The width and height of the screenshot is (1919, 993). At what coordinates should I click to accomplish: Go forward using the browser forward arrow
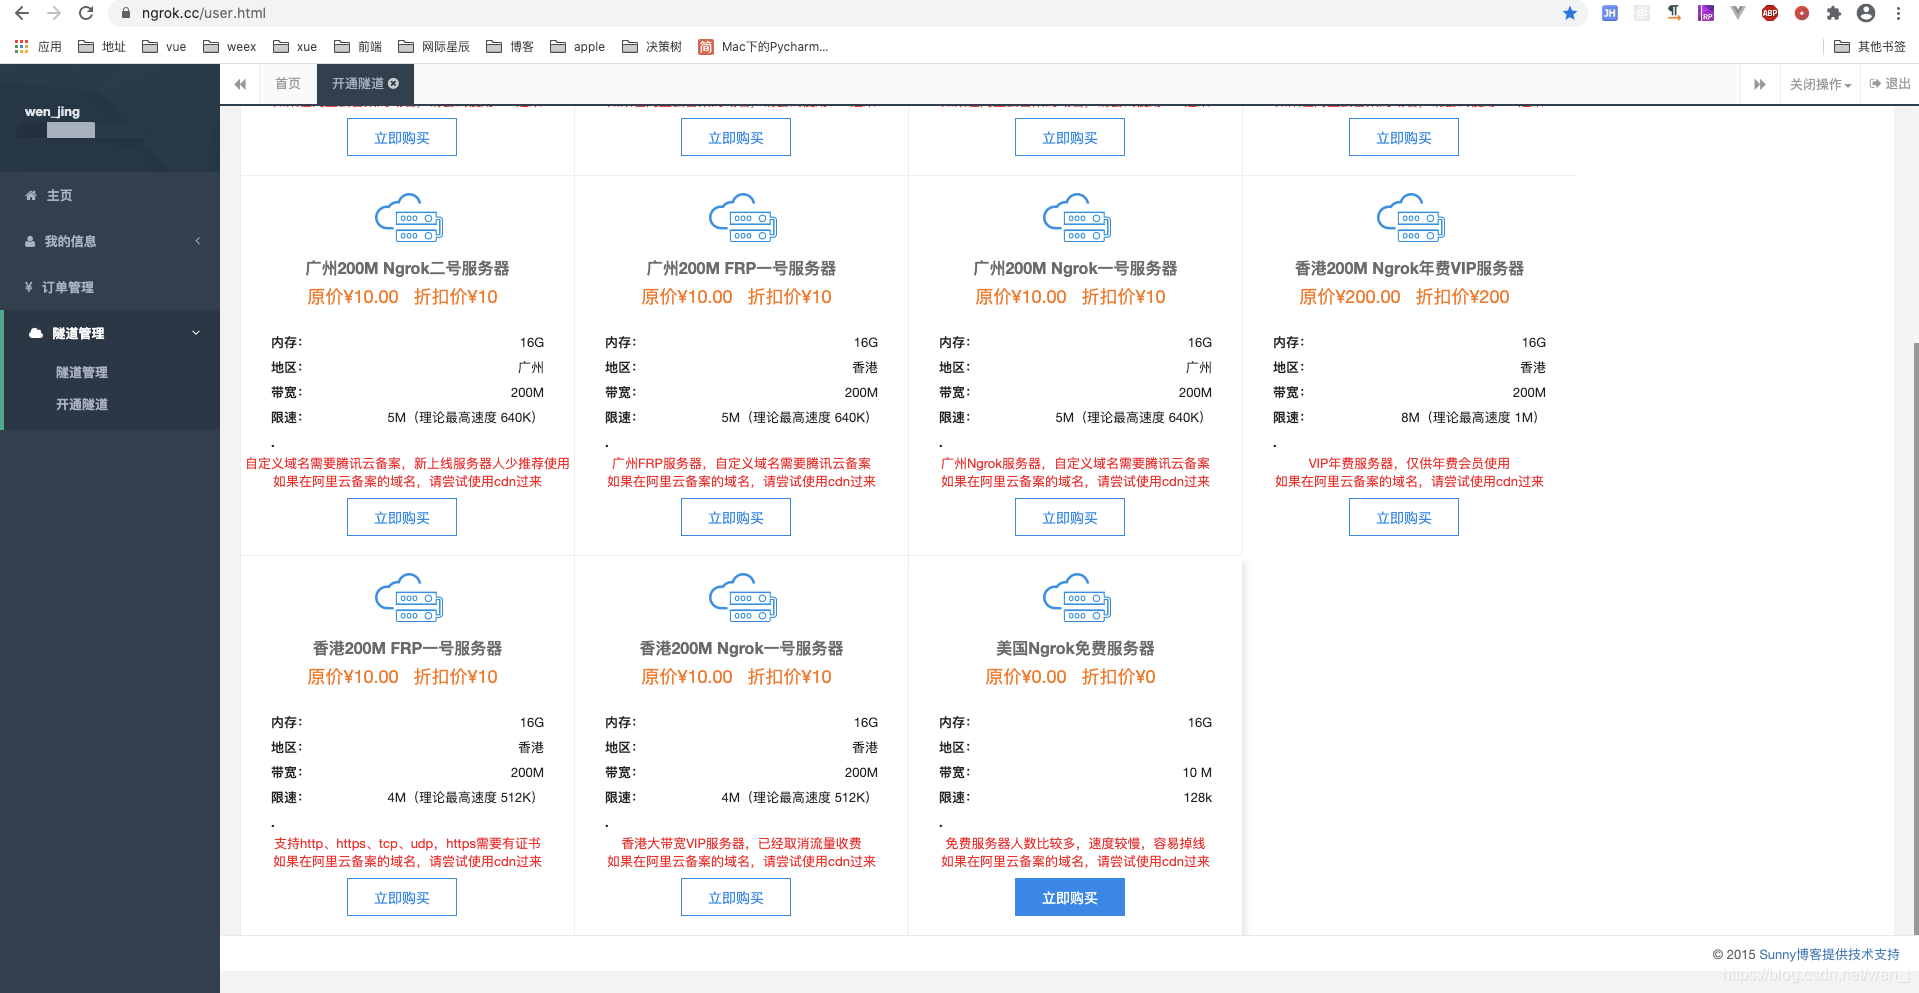click(x=54, y=13)
